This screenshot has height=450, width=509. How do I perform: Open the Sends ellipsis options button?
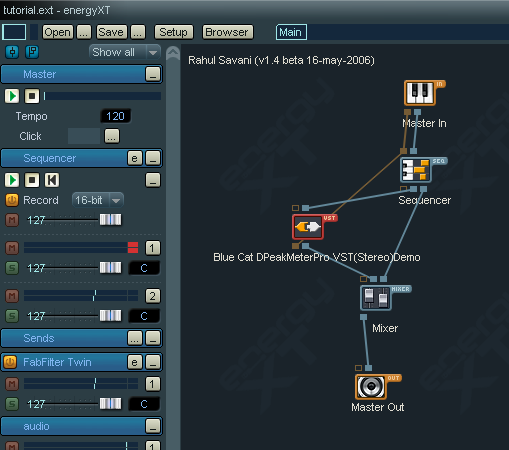(135, 338)
